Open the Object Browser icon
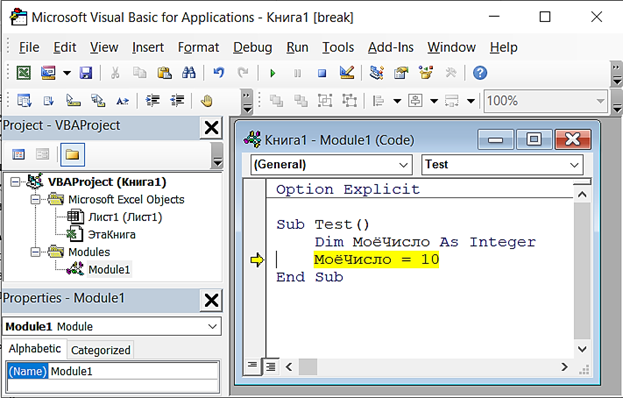Image resolution: width=623 pixels, height=398 pixels. [x=426, y=73]
